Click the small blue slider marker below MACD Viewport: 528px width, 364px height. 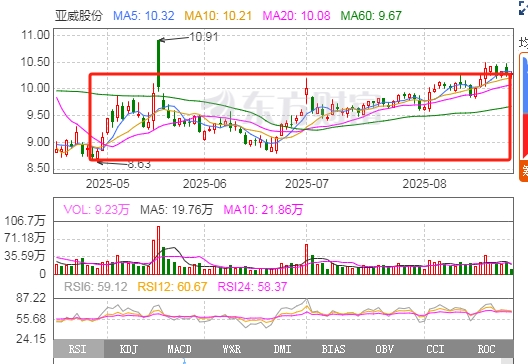[x=184, y=361]
